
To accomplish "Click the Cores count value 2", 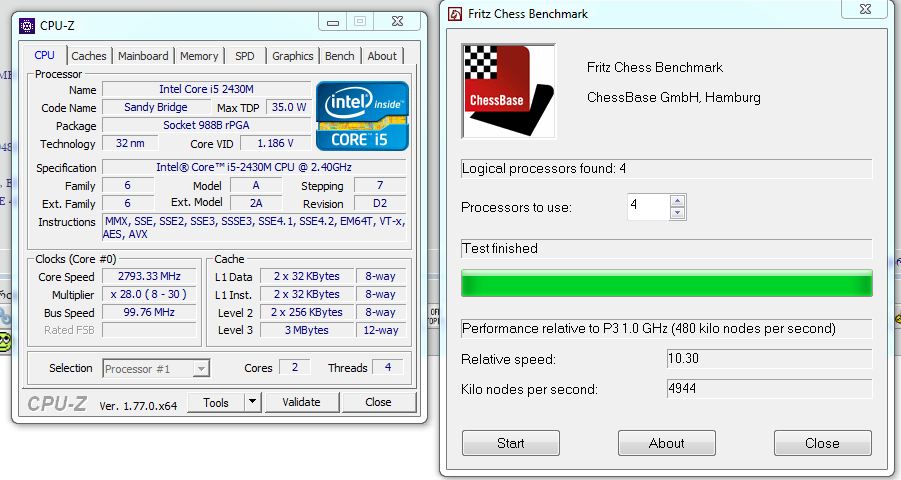I will (x=295, y=367).
